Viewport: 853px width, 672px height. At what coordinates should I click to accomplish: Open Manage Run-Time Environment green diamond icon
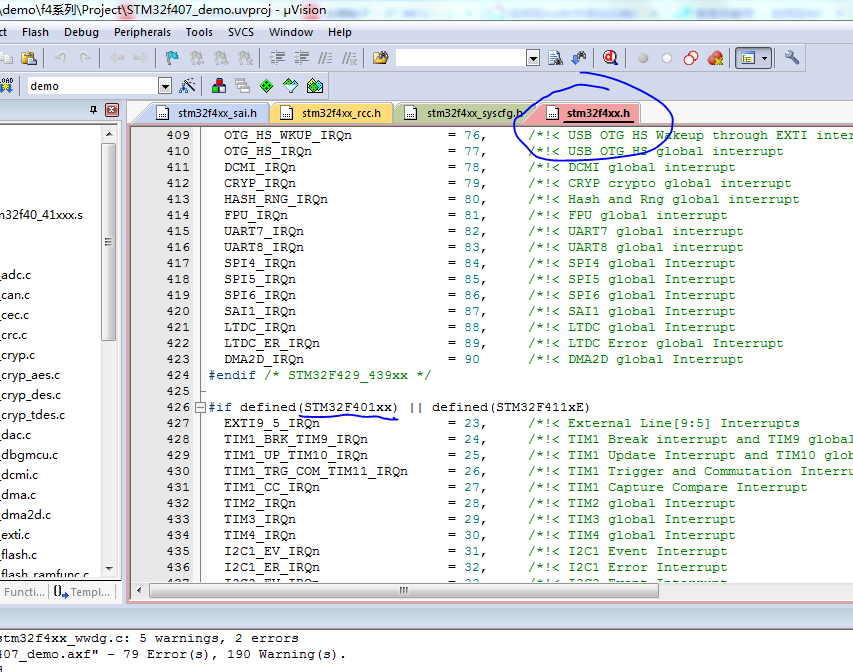[x=267, y=85]
